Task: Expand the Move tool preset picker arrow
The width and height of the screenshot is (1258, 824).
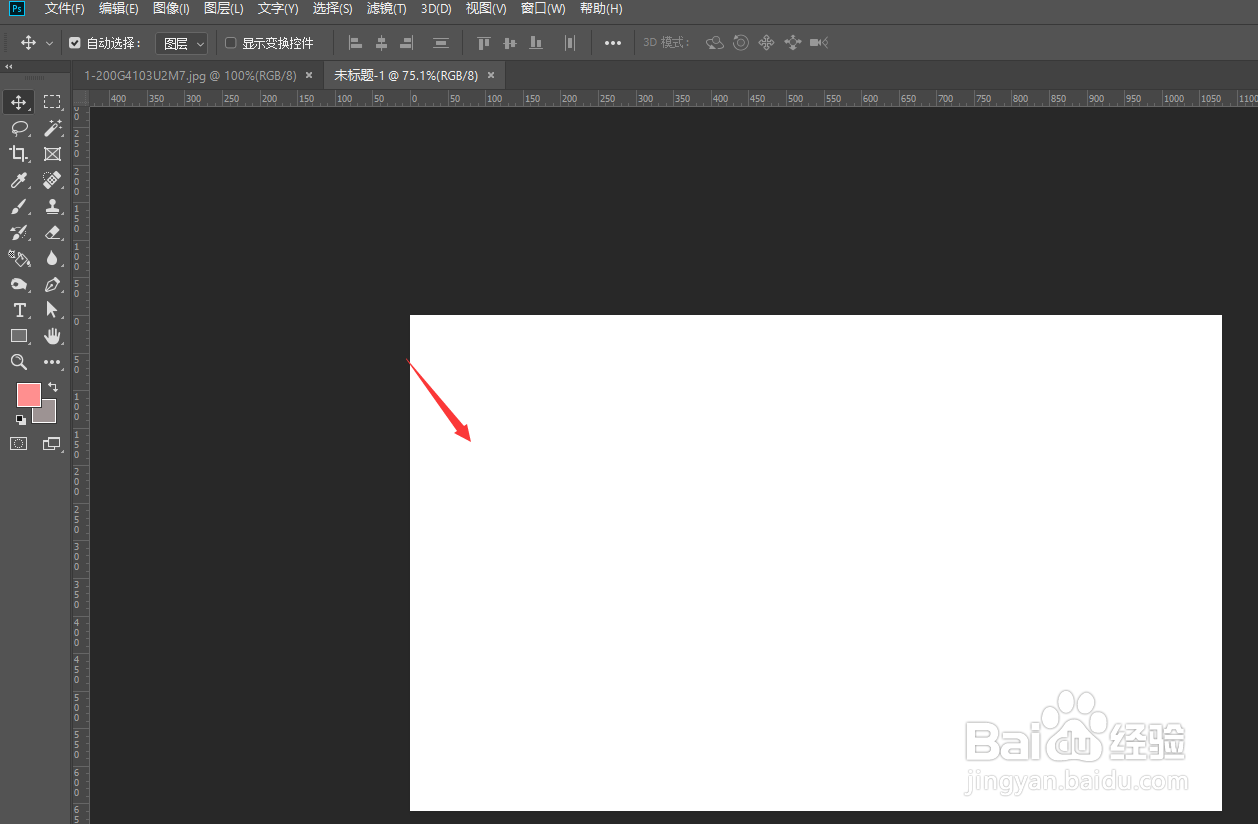Action: pyautogui.click(x=49, y=44)
